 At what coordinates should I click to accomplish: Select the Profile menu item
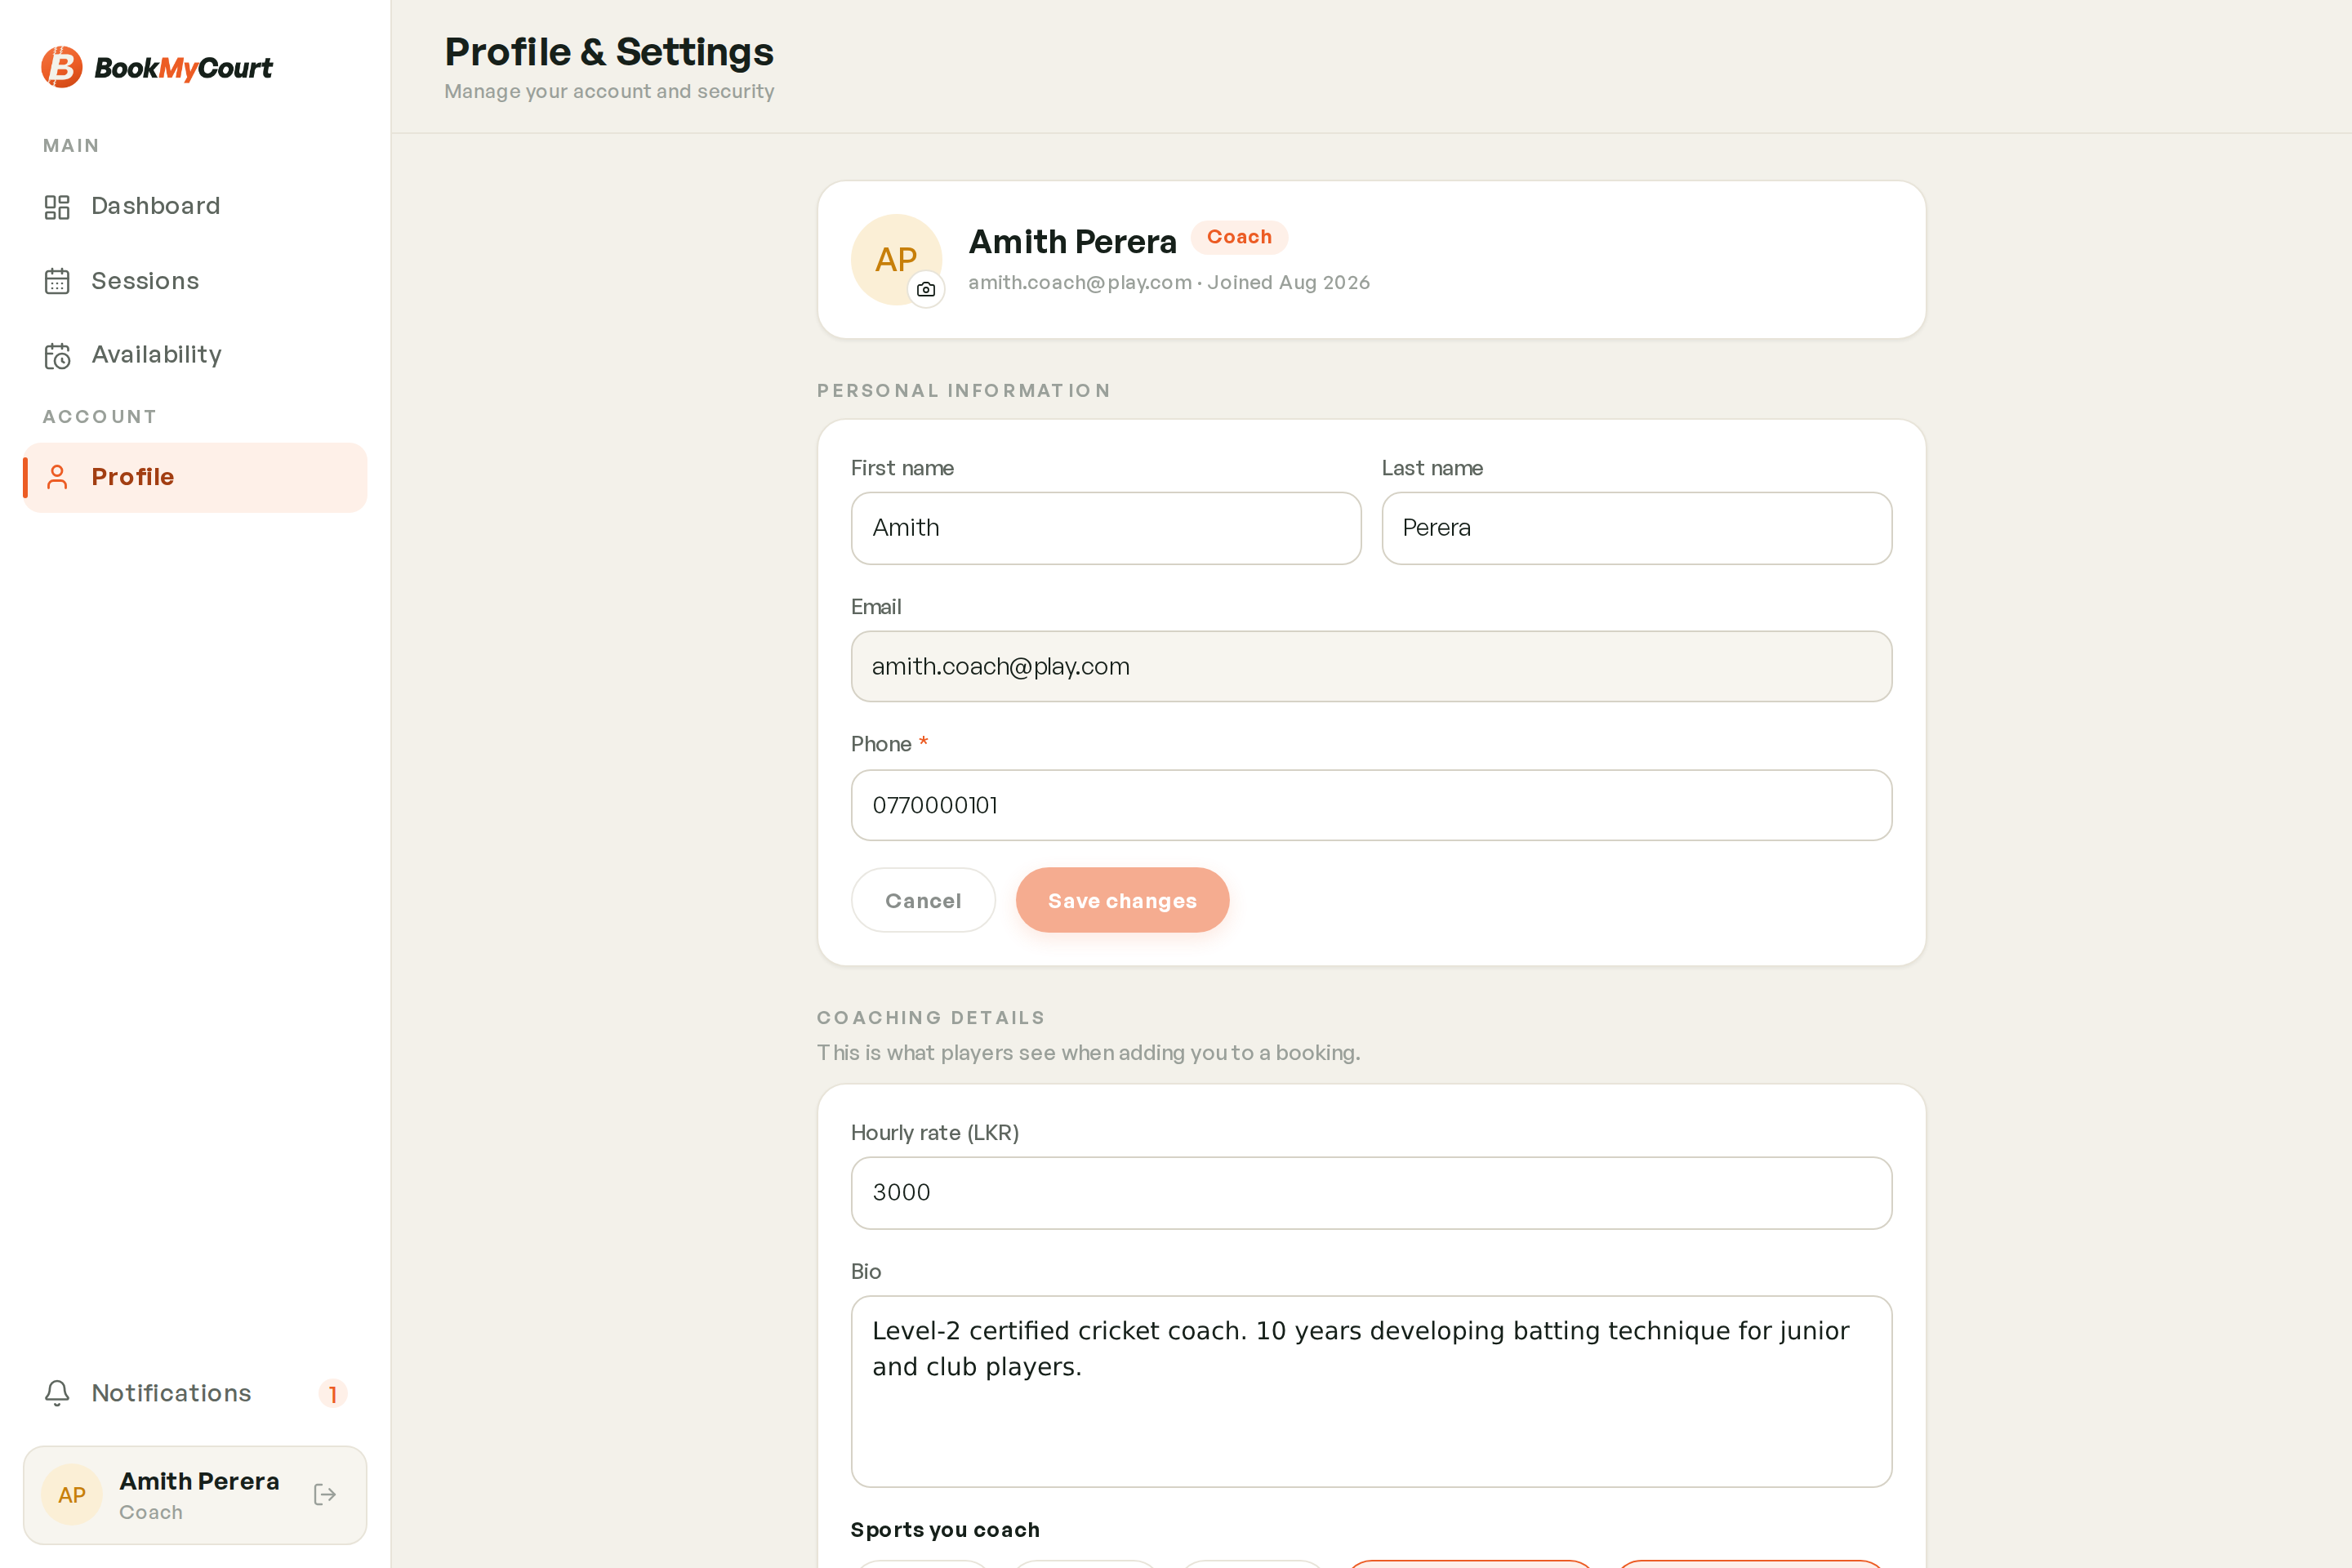(x=195, y=477)
